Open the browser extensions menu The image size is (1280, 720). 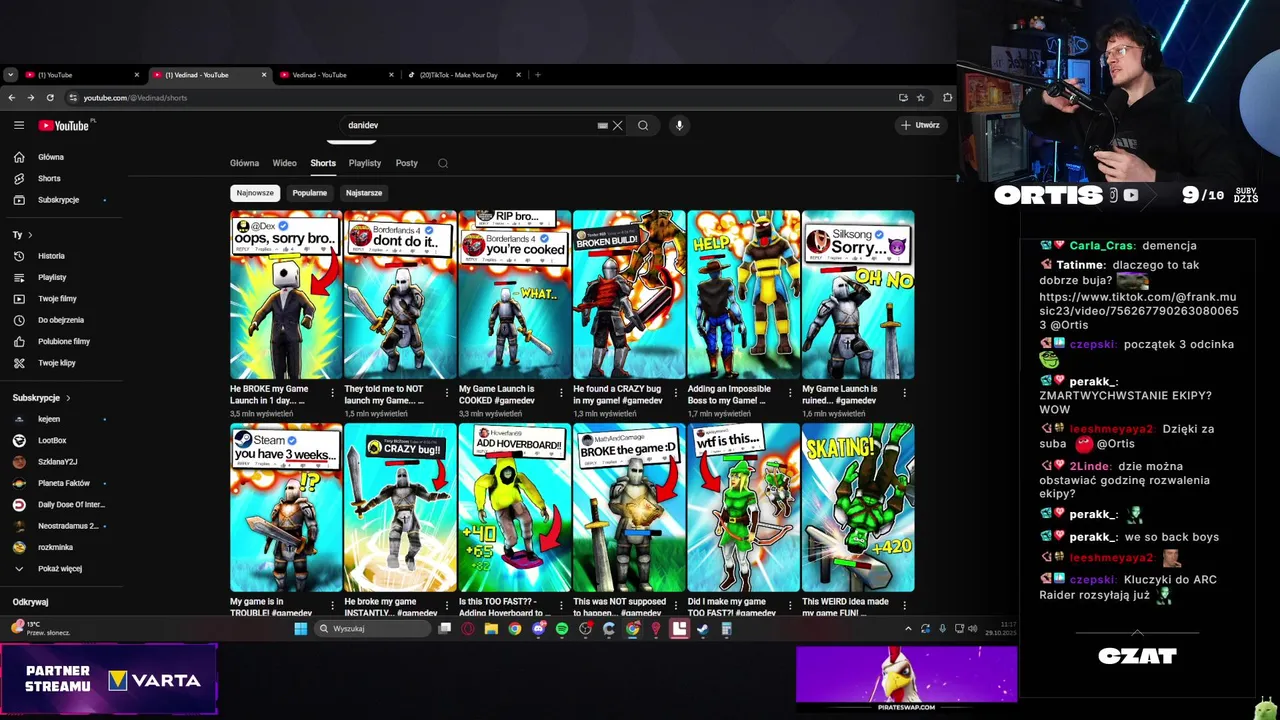(x=948, y=98)
